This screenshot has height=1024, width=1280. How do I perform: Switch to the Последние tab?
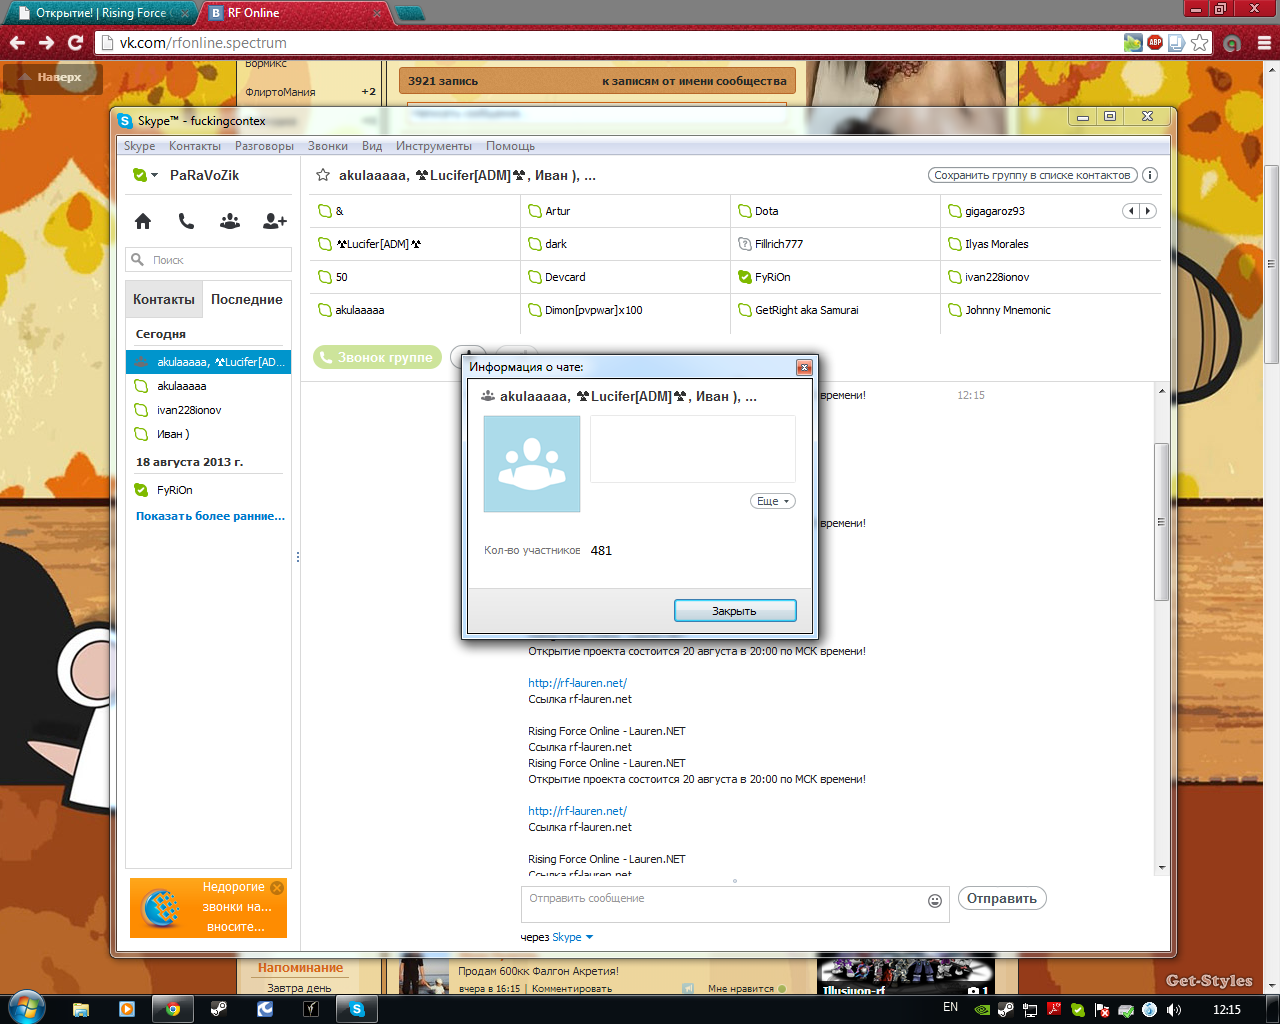(247, 299)
